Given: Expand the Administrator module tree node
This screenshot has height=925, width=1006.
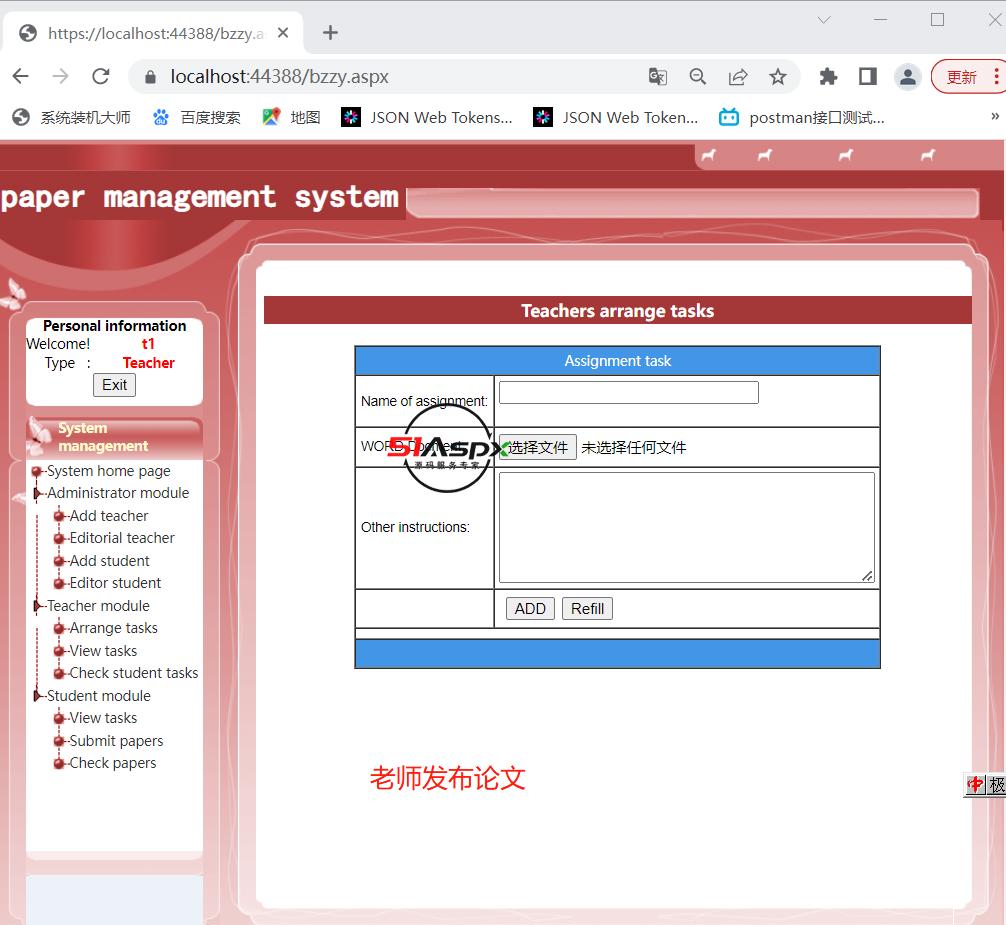Looking at the screenshot, I should (x=38, y=492).
